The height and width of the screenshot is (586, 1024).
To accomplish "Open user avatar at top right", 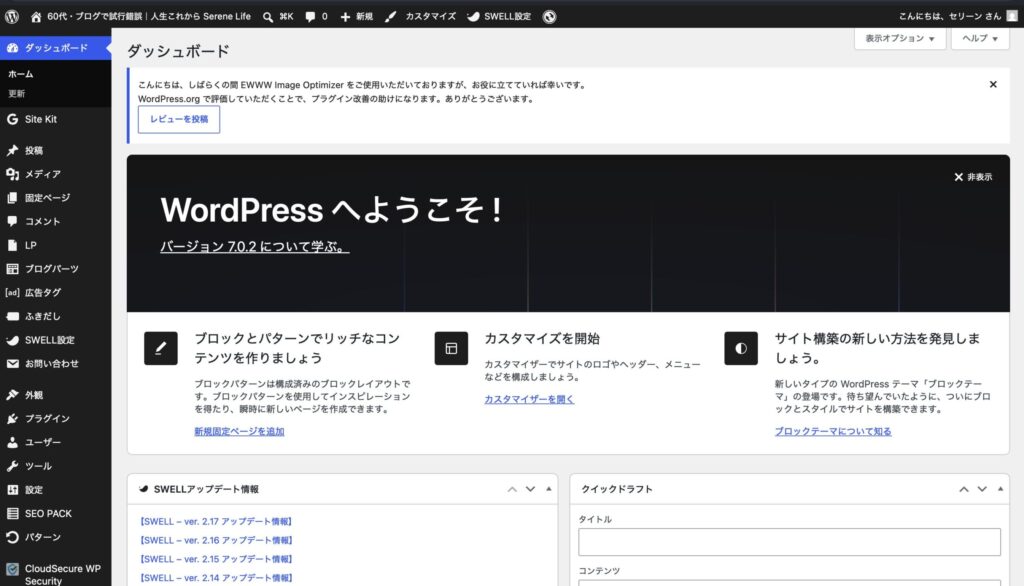I will [x=1012, y=17].
